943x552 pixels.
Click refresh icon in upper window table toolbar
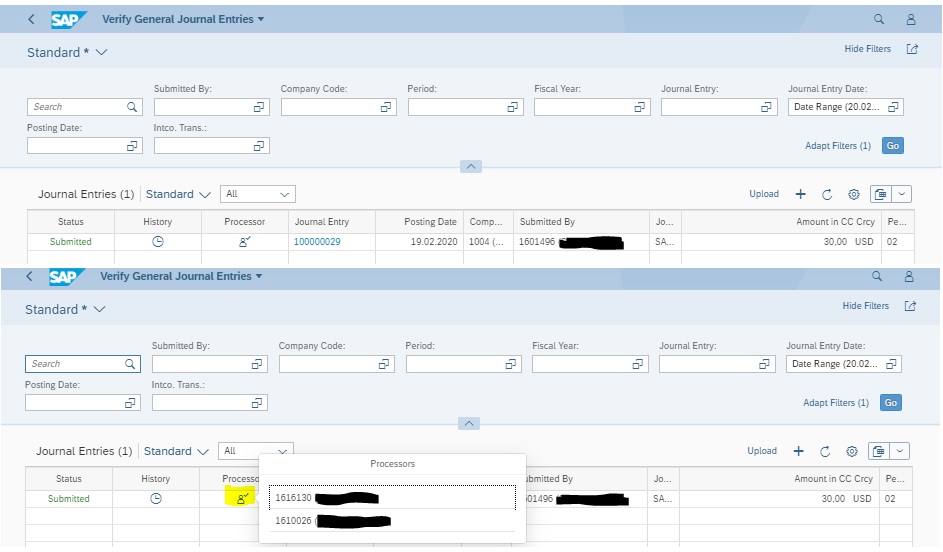click(x=827, y=194)
